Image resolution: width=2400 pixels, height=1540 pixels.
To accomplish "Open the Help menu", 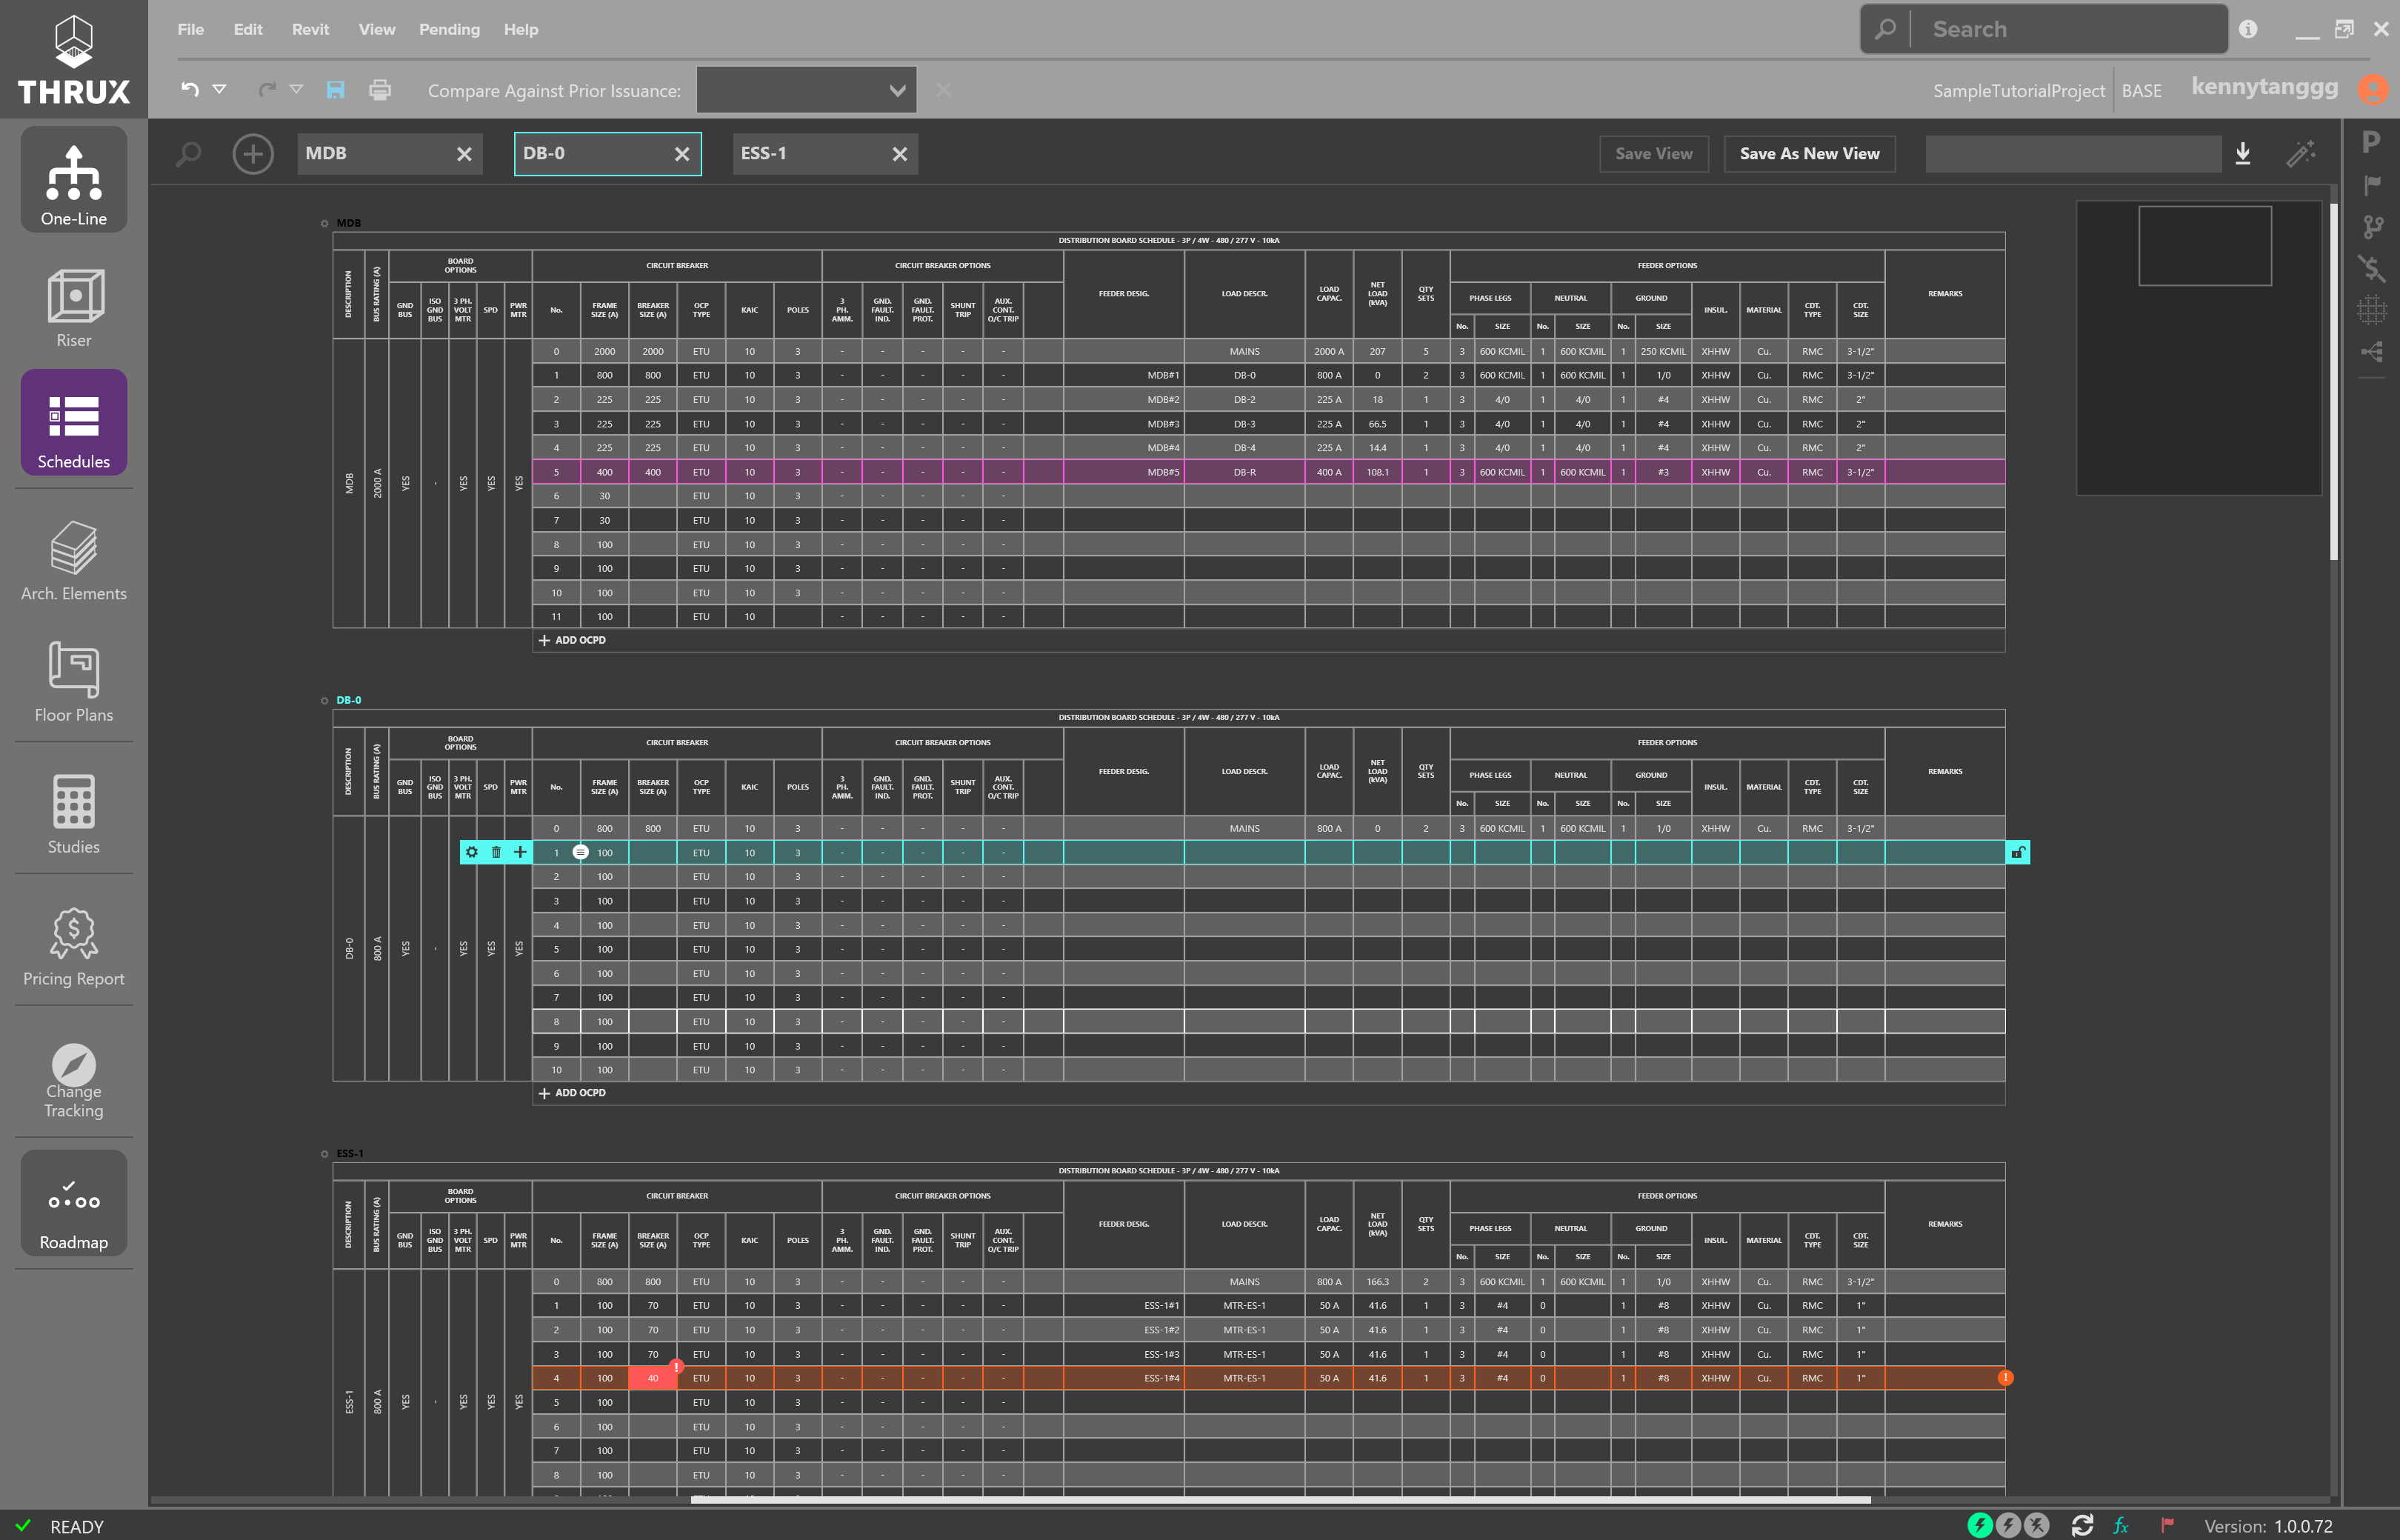I will click(521, 29).
